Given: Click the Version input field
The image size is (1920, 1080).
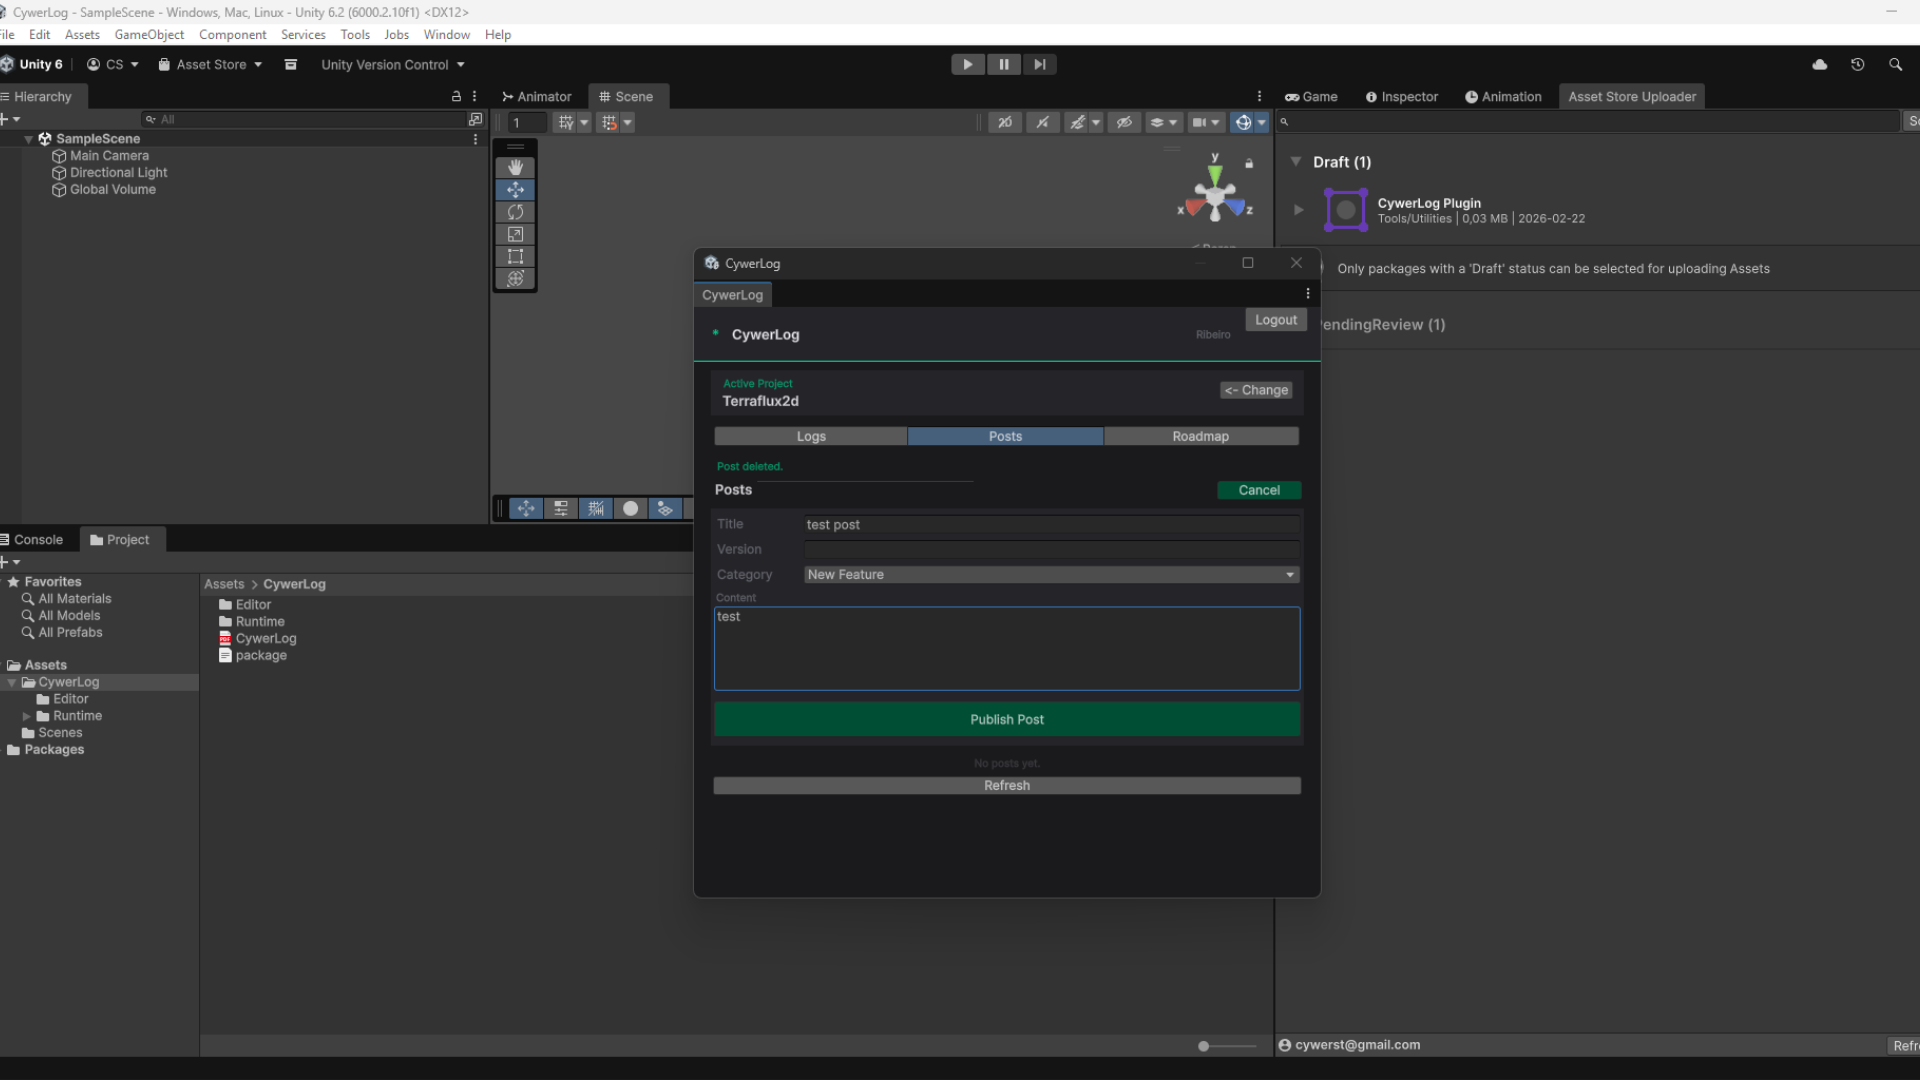Looking at the screenshot, I should pos(1051,549).
